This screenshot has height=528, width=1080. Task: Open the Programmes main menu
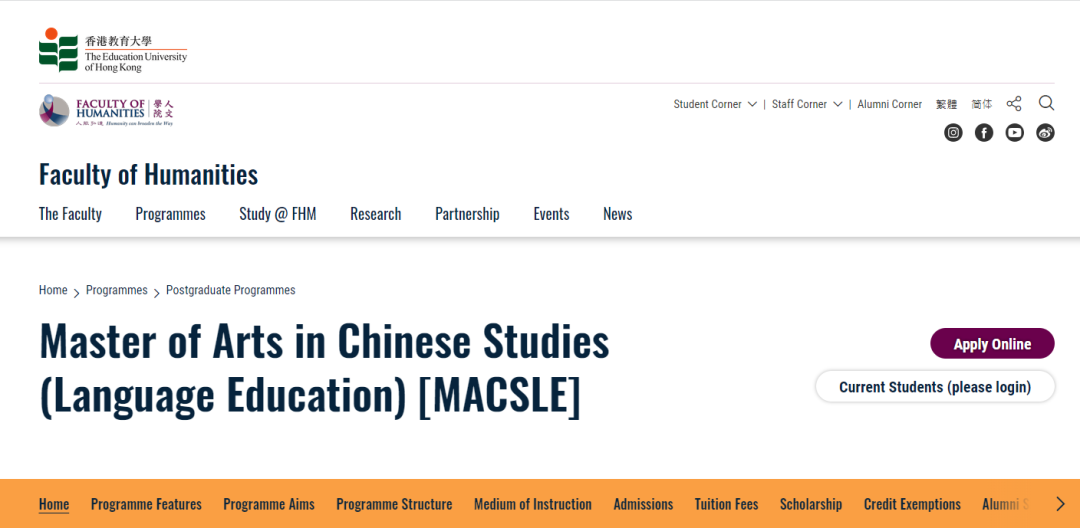170,214
